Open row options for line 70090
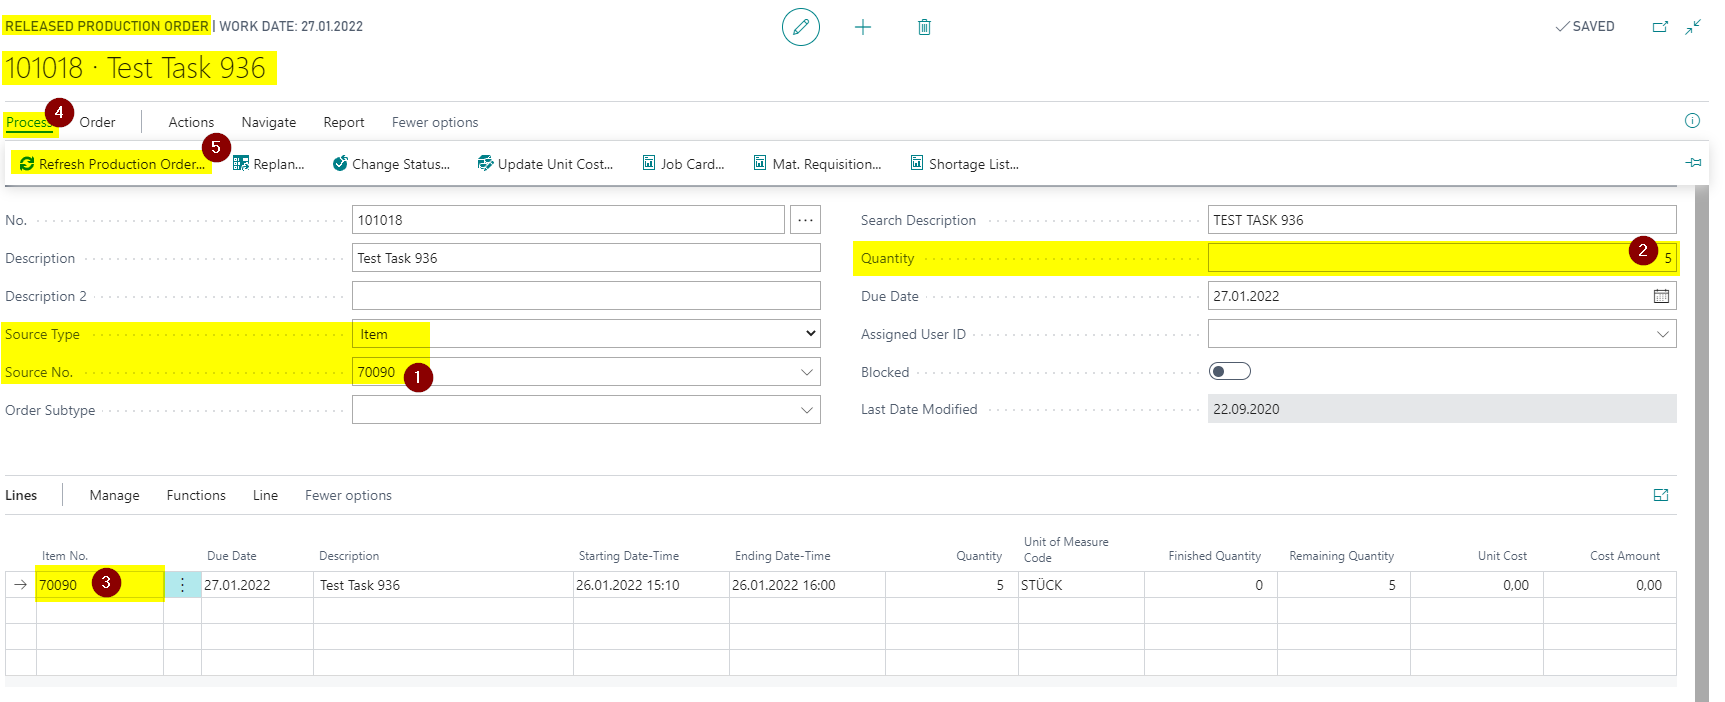The height and width of the screenshot is (702, 1725). tap(182, 585)
